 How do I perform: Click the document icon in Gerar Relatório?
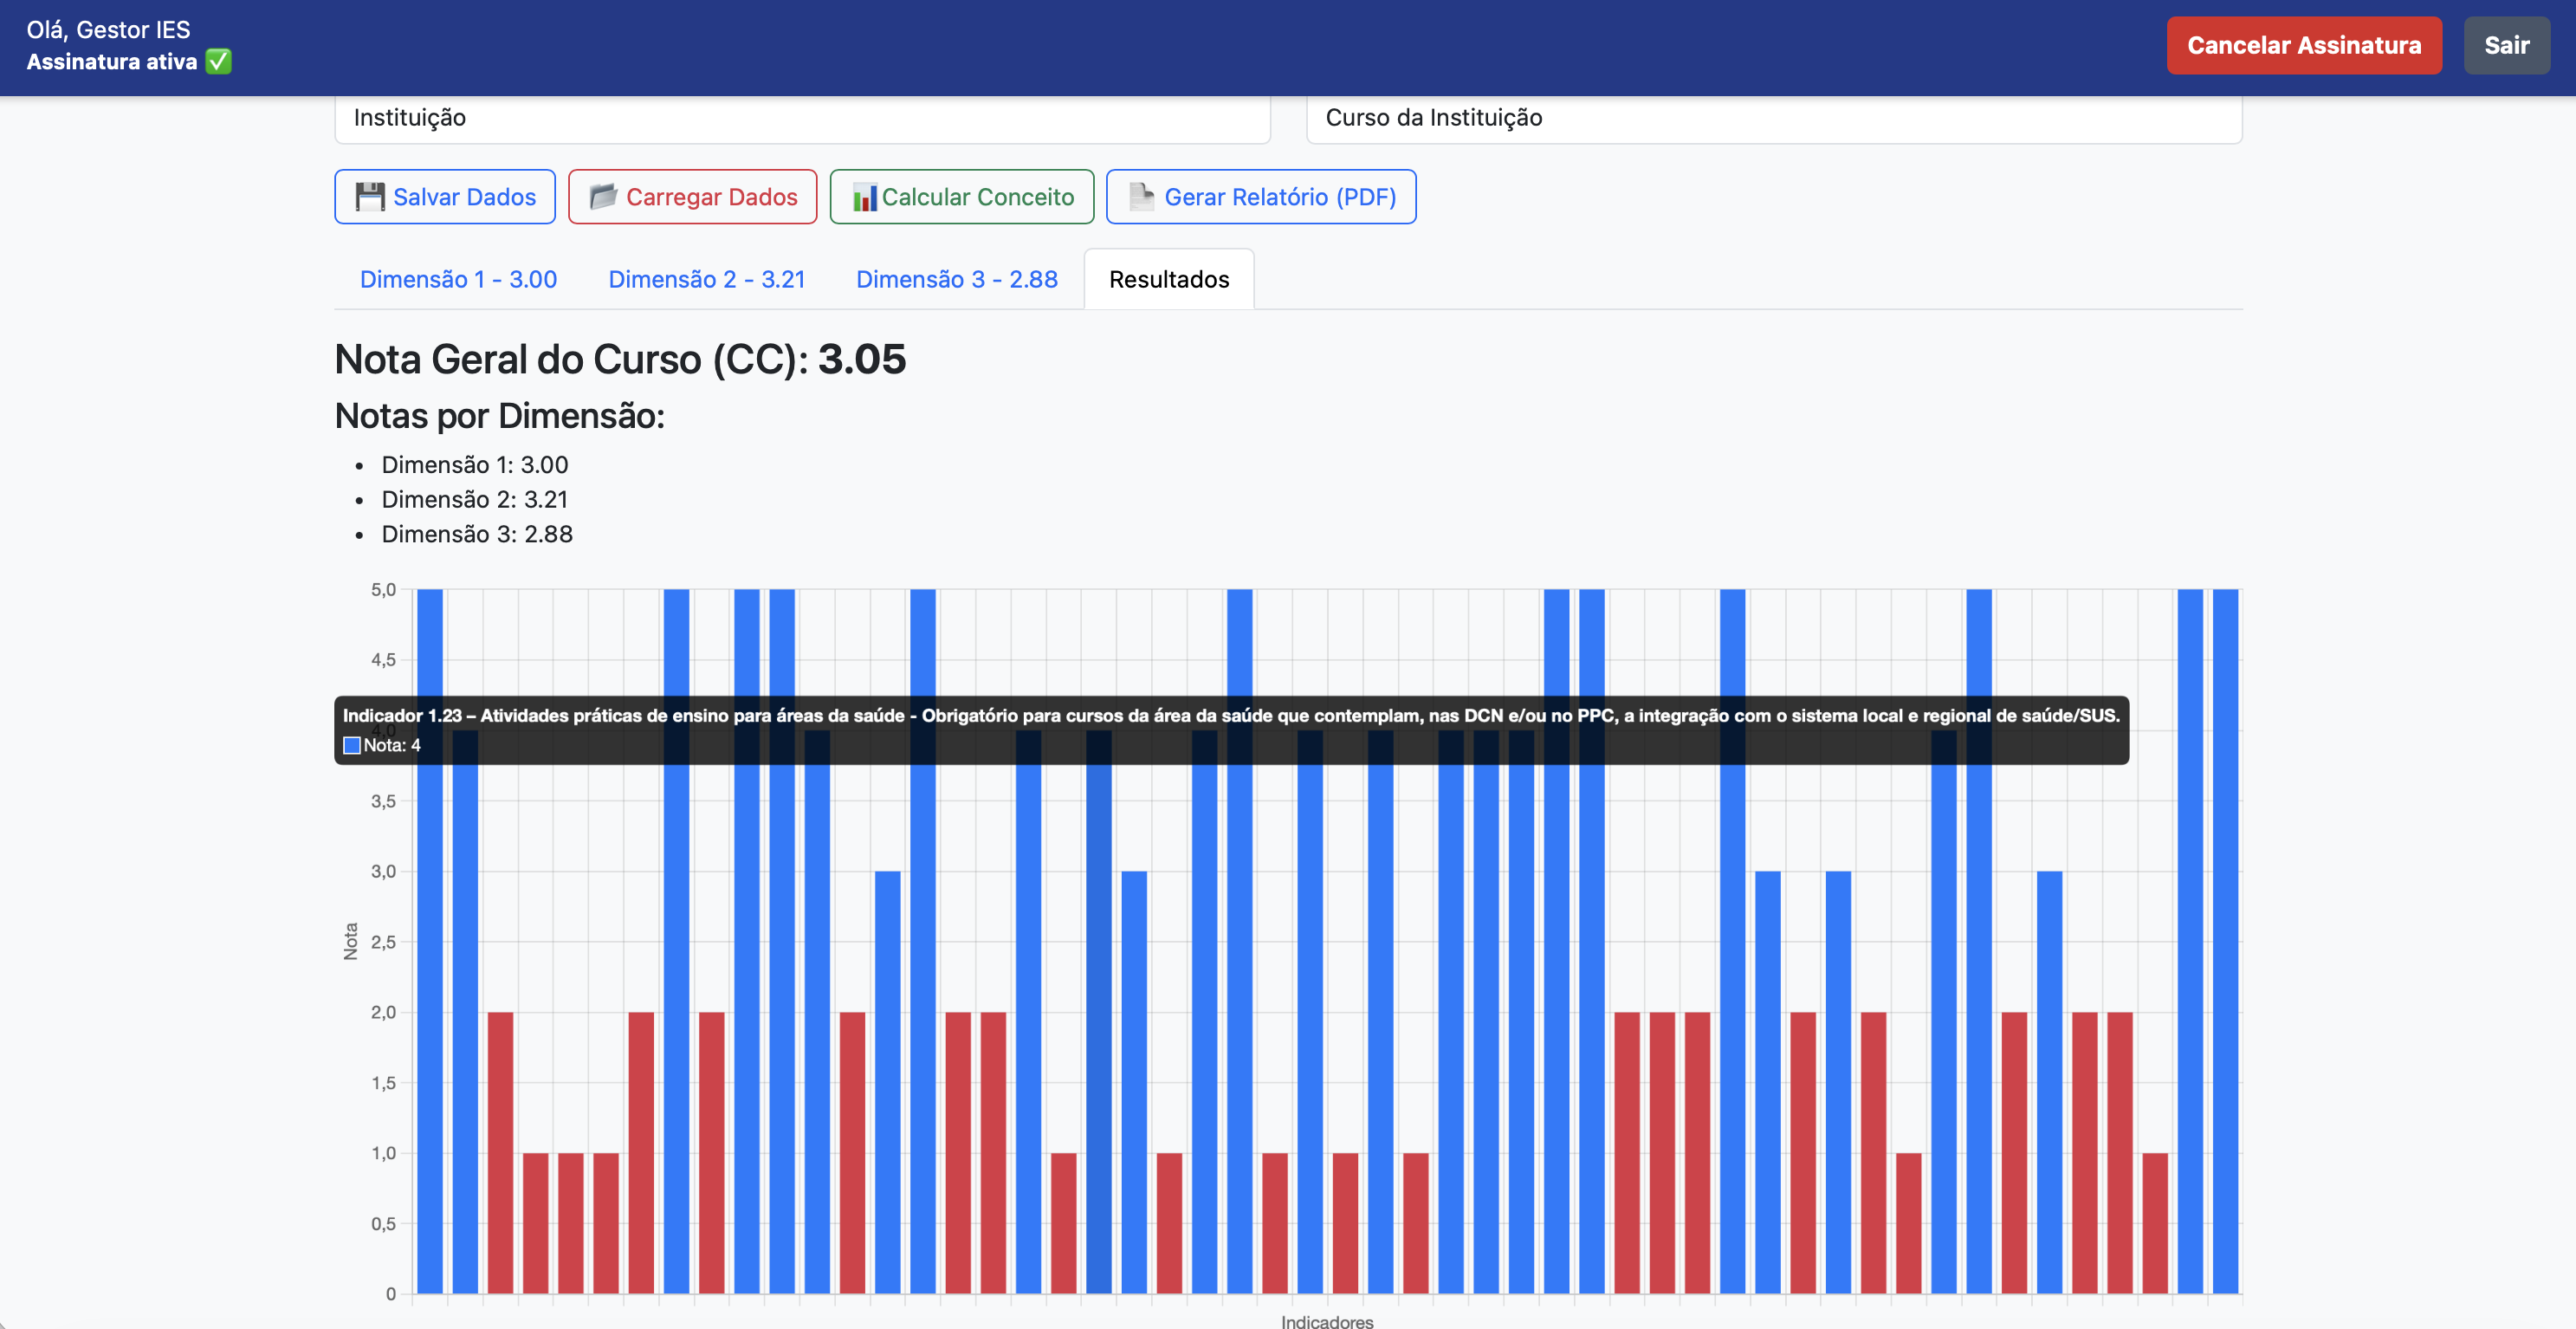coord(1141,197)
